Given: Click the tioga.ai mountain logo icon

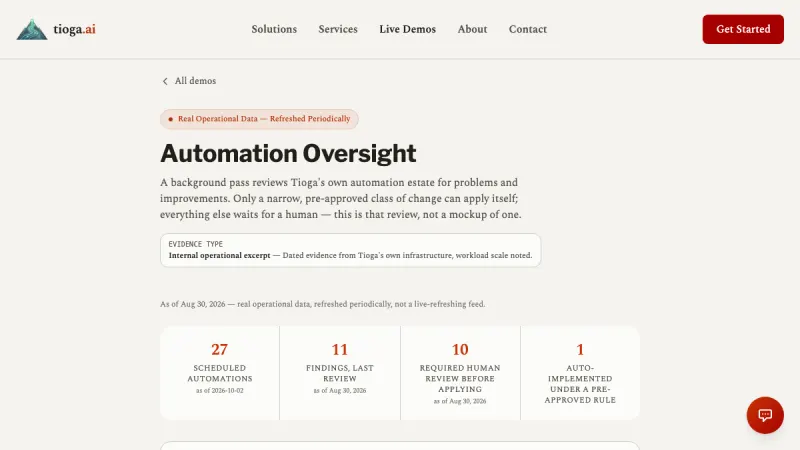Looking at the screenshot, I should 32,29.
